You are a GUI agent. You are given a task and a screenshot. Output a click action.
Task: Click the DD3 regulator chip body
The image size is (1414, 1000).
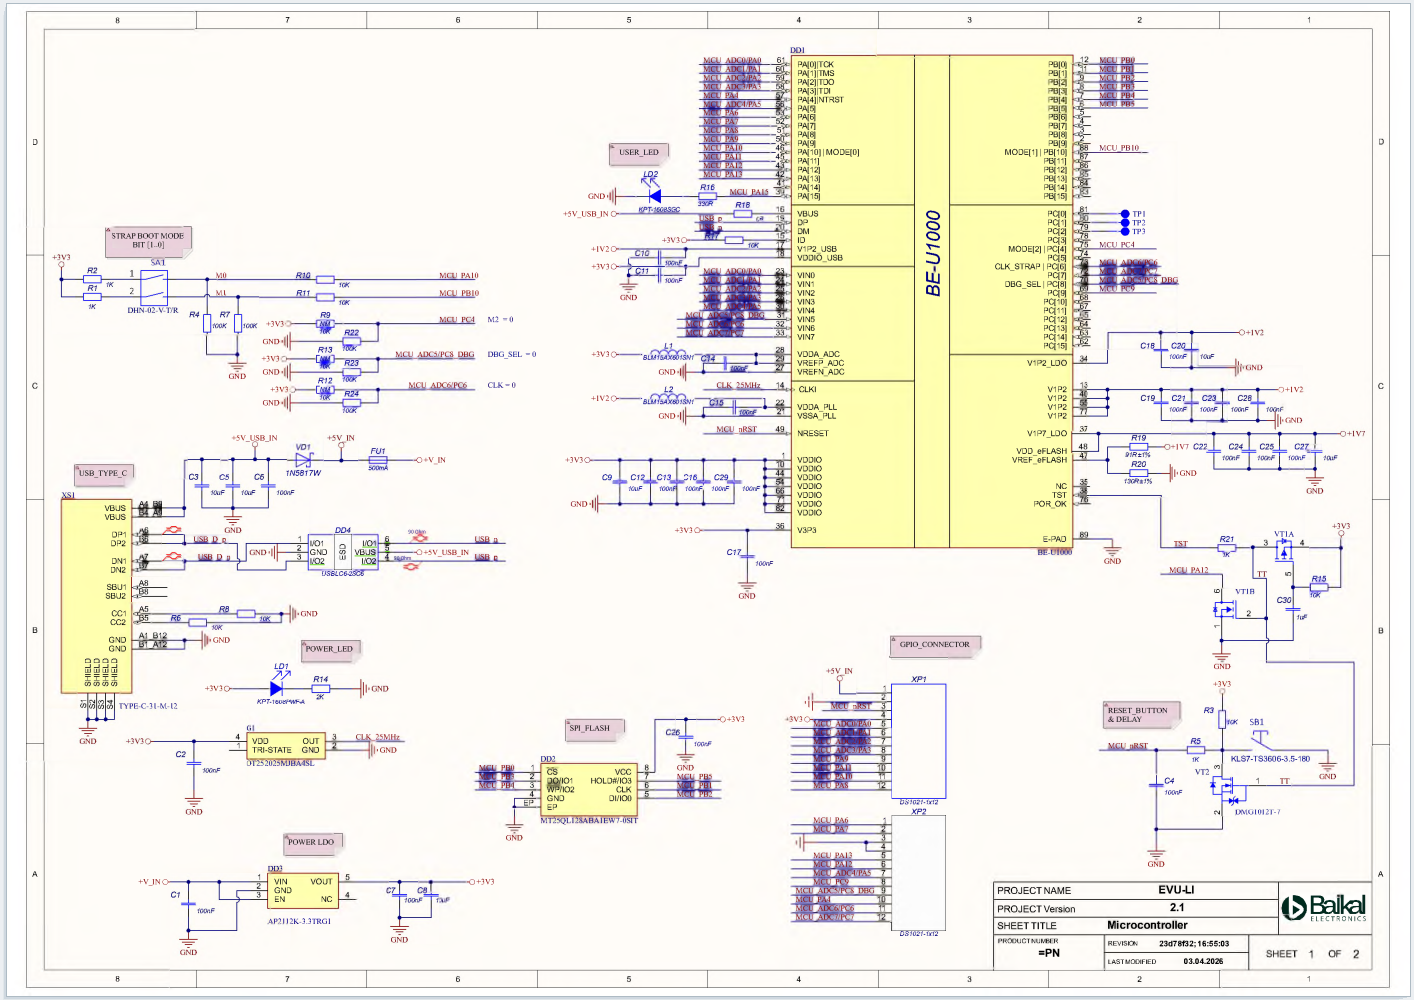[304, 891]
